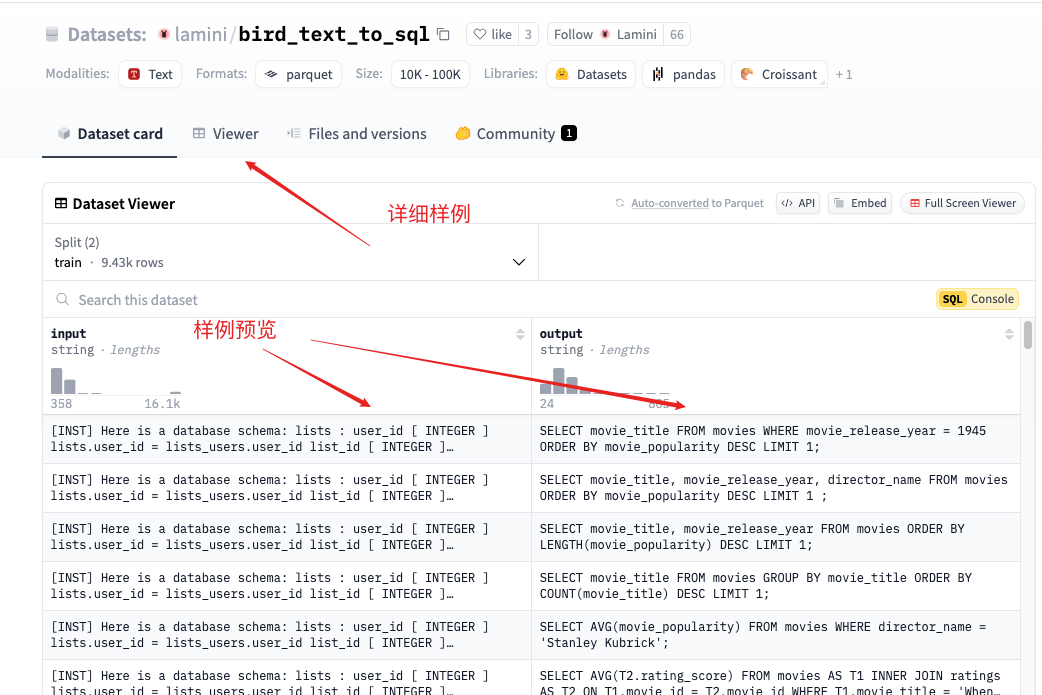Filter by Datasets library tag

coord(591,74)
